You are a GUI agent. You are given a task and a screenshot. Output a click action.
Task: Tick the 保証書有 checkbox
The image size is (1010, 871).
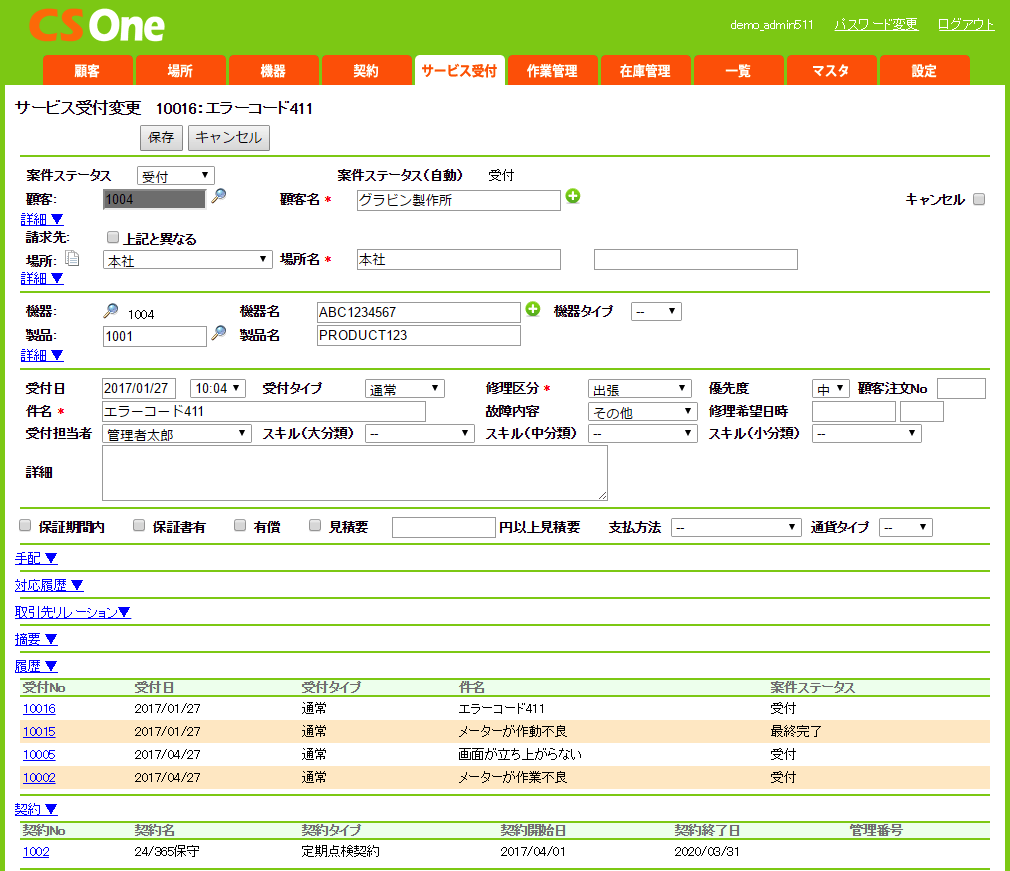tap(138, 525)
